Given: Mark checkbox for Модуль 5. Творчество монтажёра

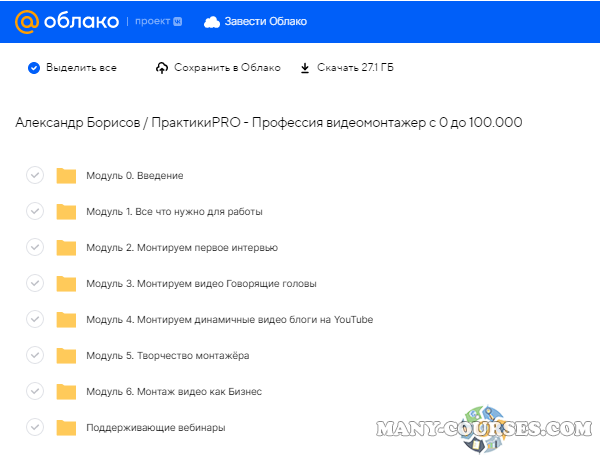Looking at the screenshot, I should (34, 356).
